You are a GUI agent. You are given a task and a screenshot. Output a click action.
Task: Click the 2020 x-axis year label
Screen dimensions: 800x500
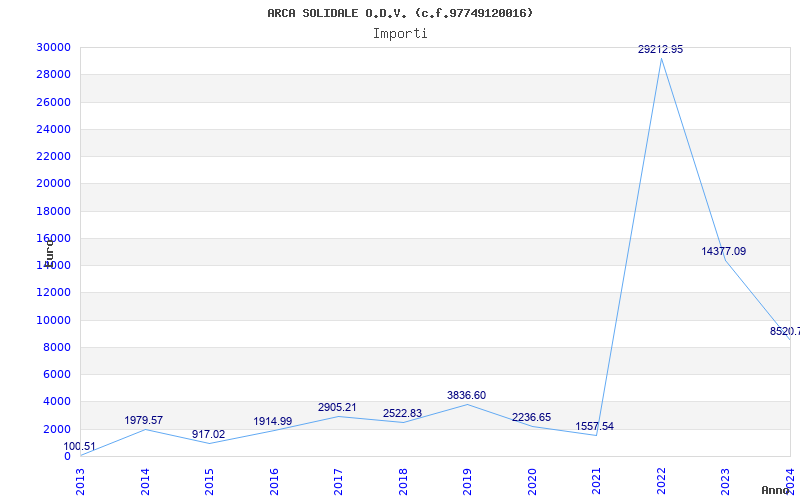tap(532, 482)
